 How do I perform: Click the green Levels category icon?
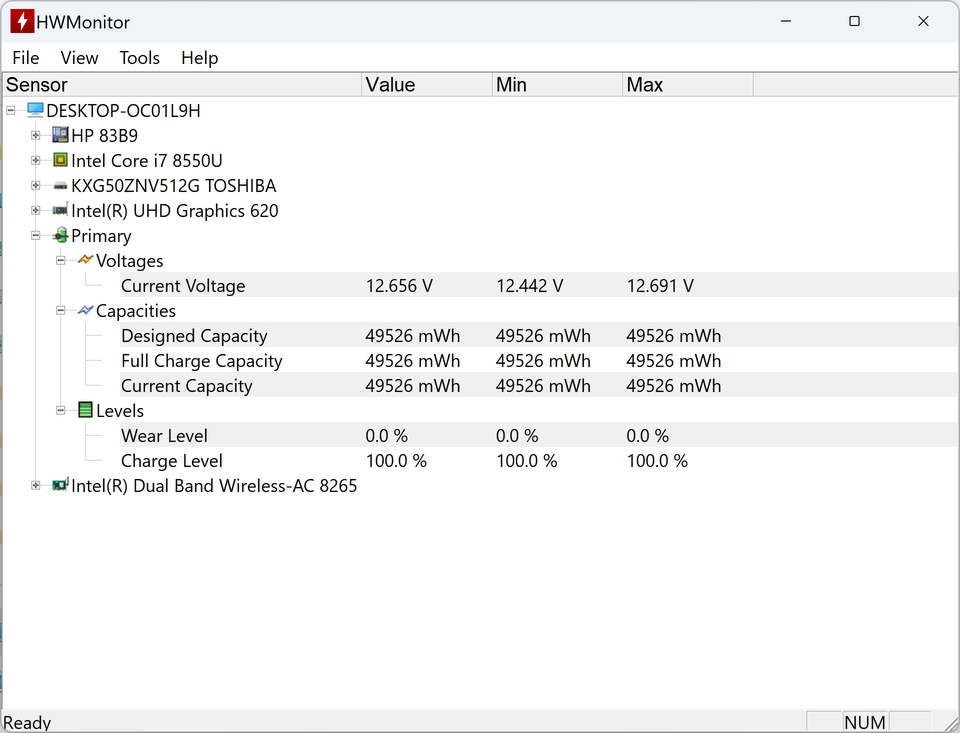[85, 410]
